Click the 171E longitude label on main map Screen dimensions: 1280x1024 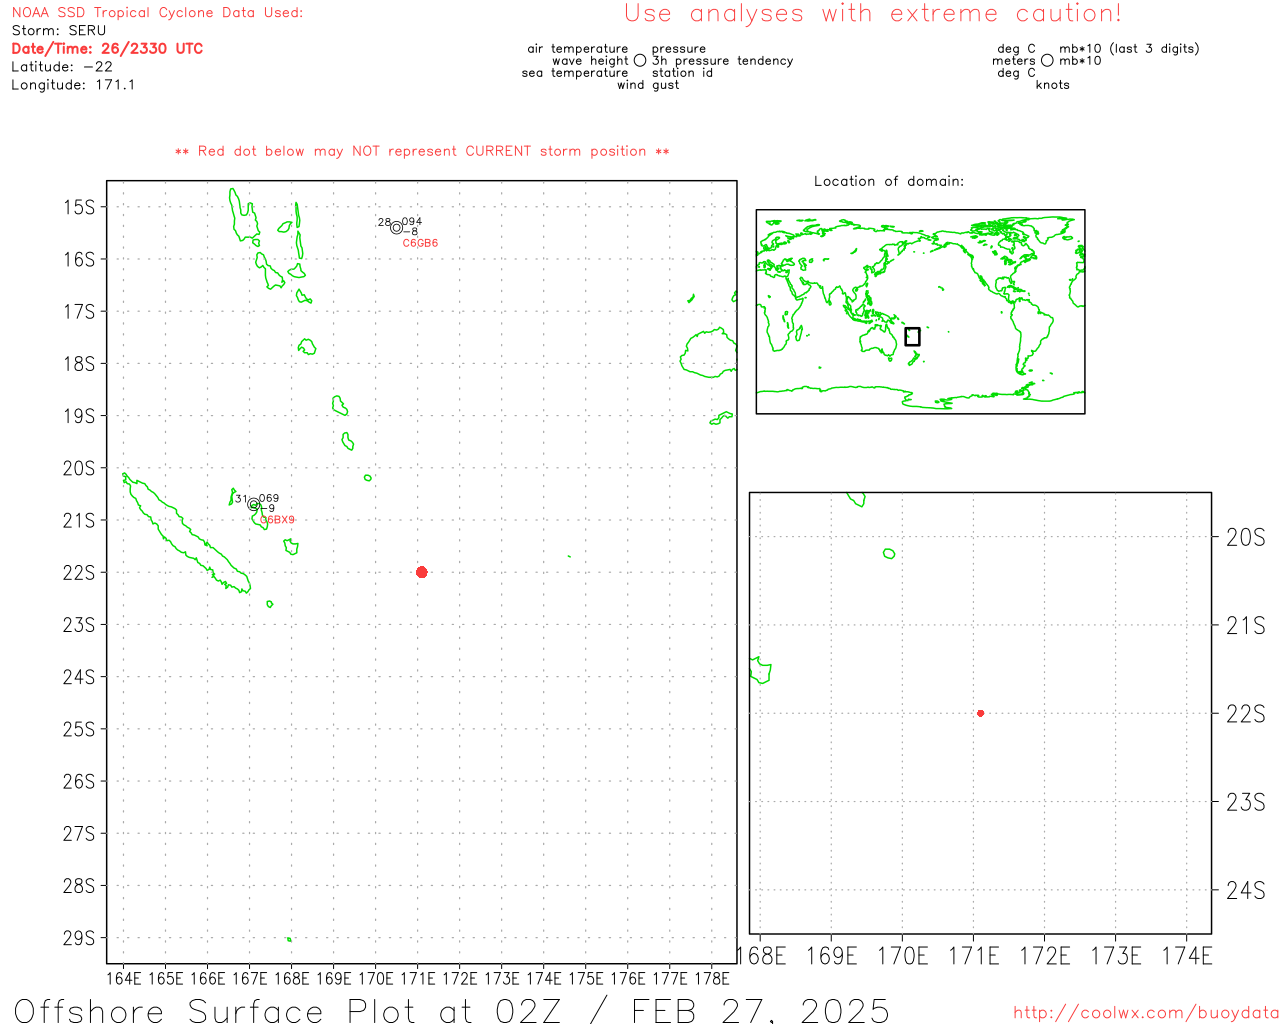pyautogui.click(x=418, y=978)
